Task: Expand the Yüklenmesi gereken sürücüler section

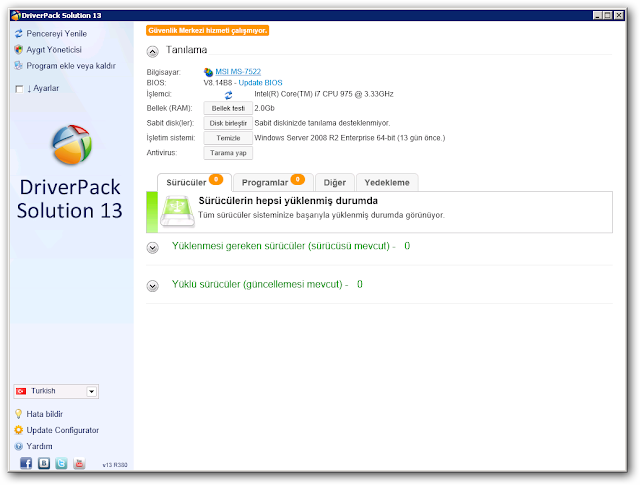Action: 152,247
